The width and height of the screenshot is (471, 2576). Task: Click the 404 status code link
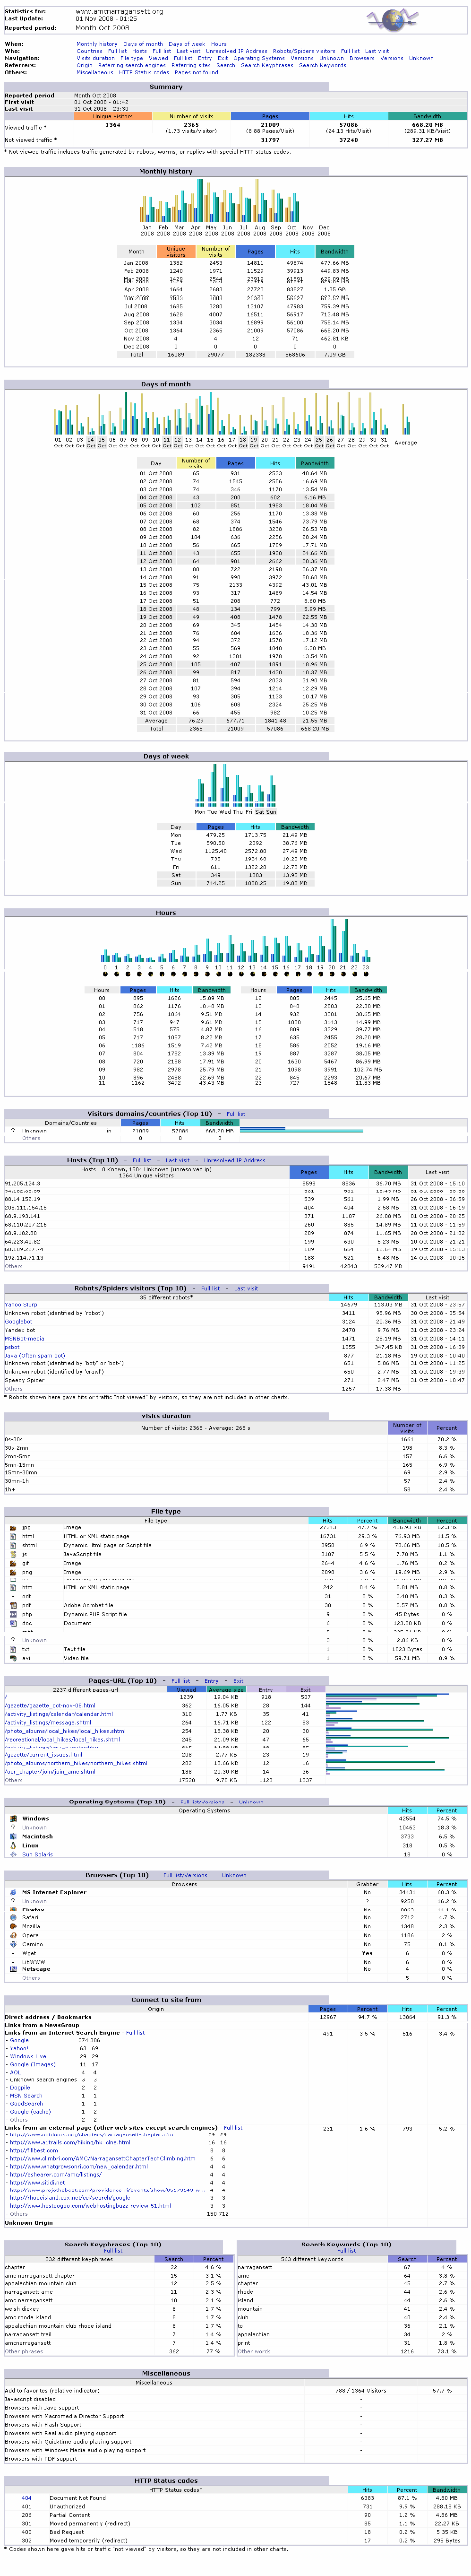click(x=26, y=2498)
